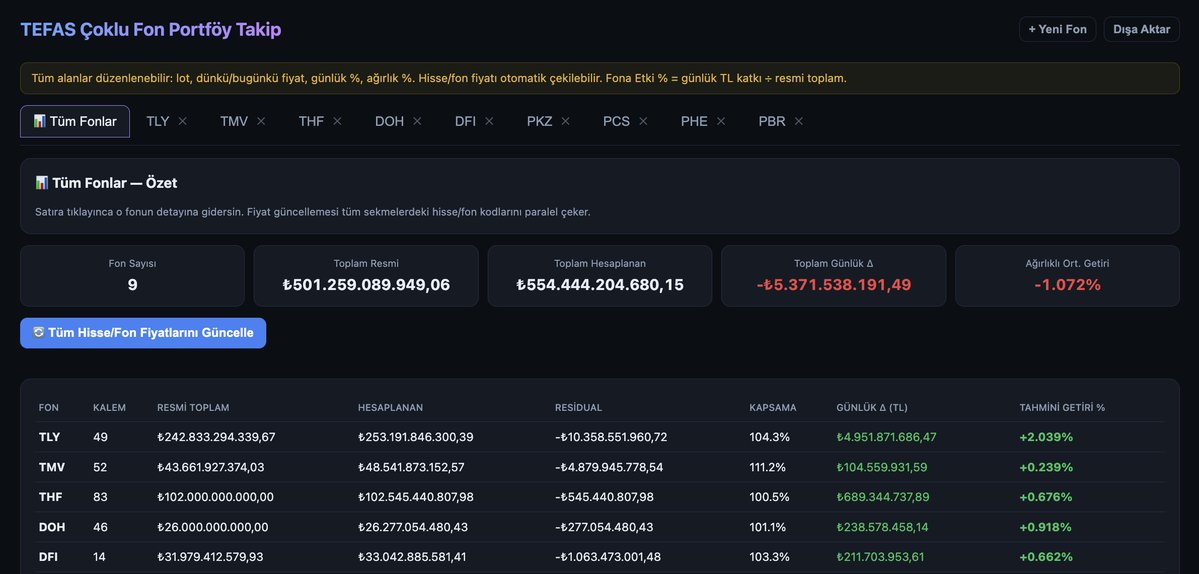Click the KALEM column header
The width and height of the screenshot is (1199, 574).
pyautogui.click(x=109, y=407)
